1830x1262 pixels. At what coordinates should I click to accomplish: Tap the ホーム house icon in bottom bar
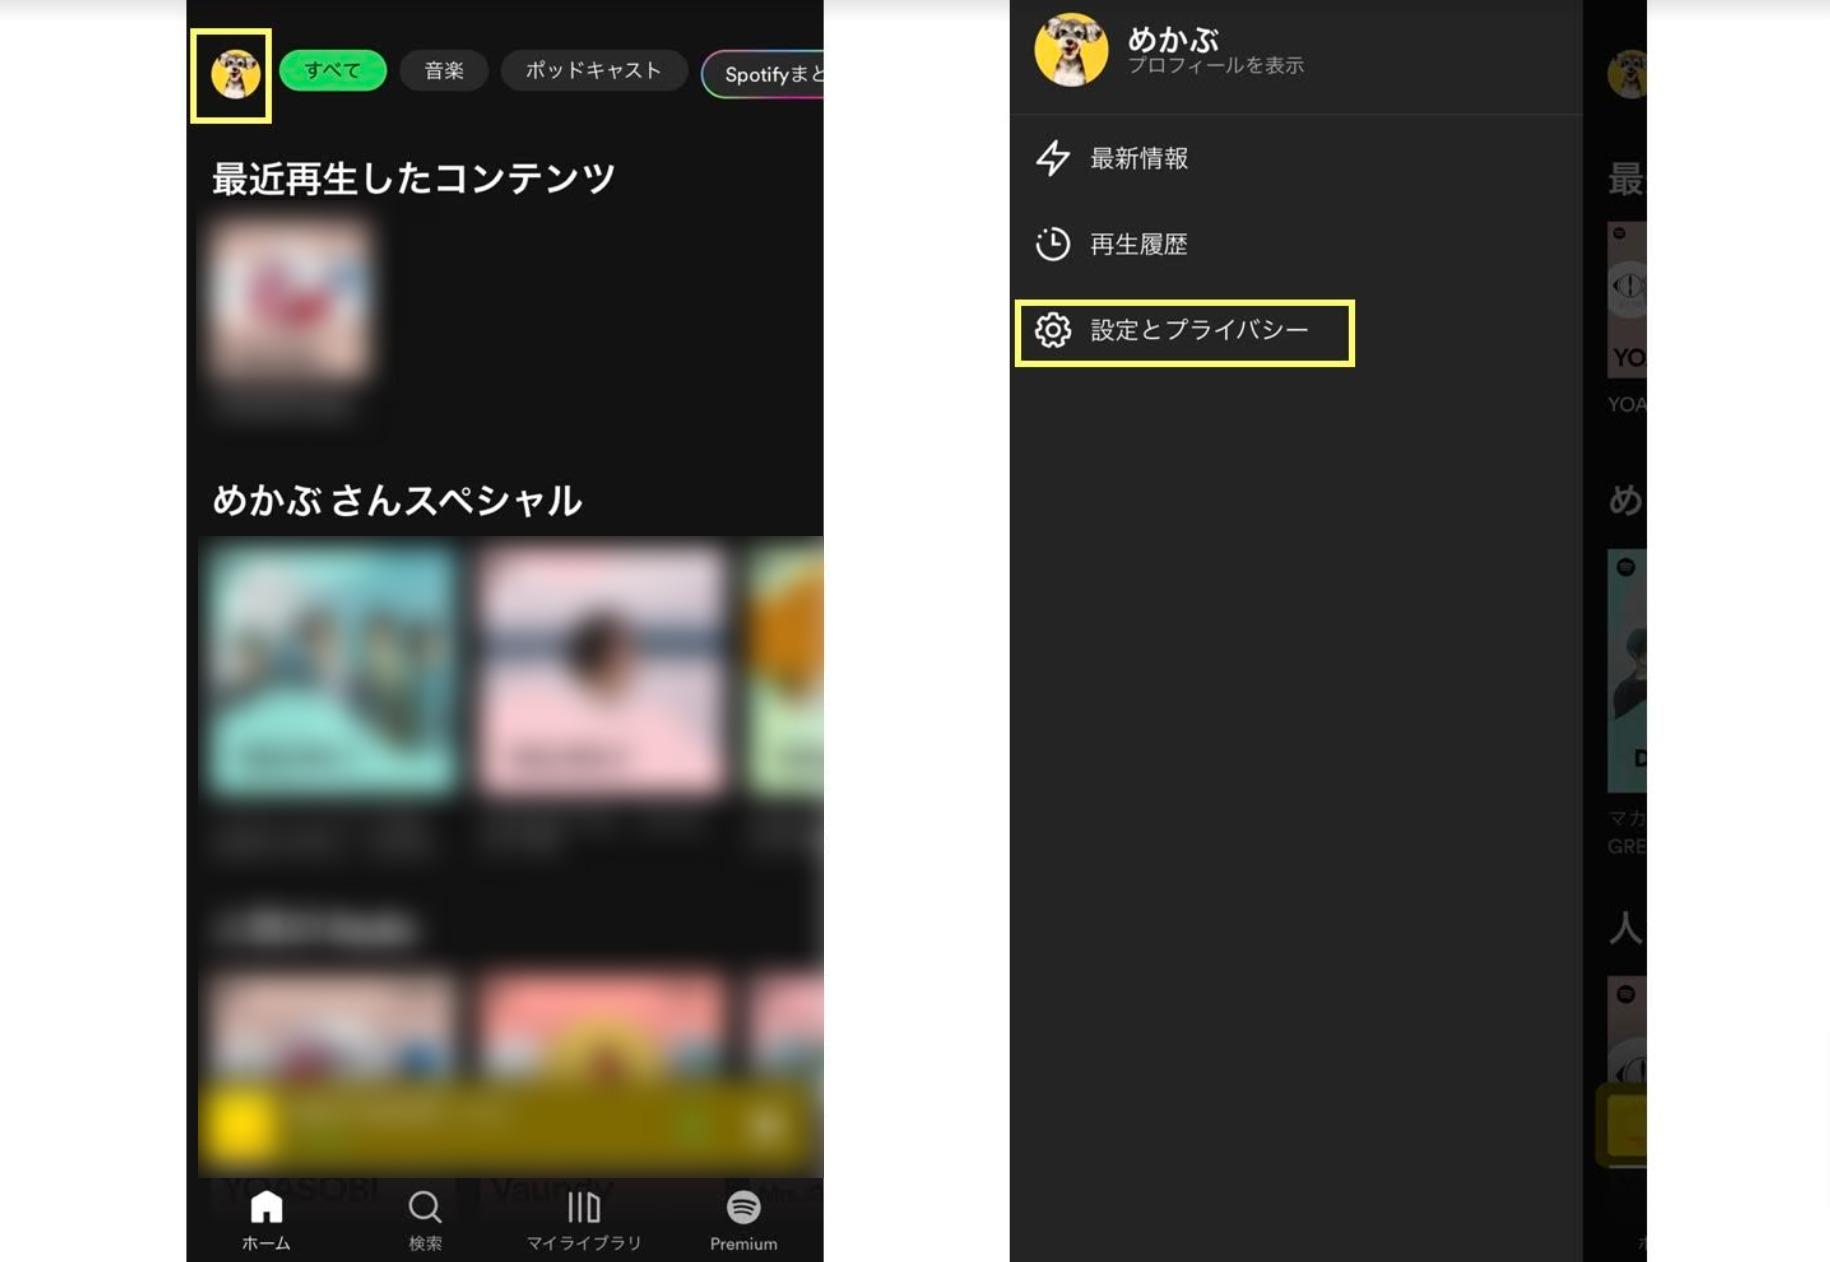click(x=266, y=1207)
